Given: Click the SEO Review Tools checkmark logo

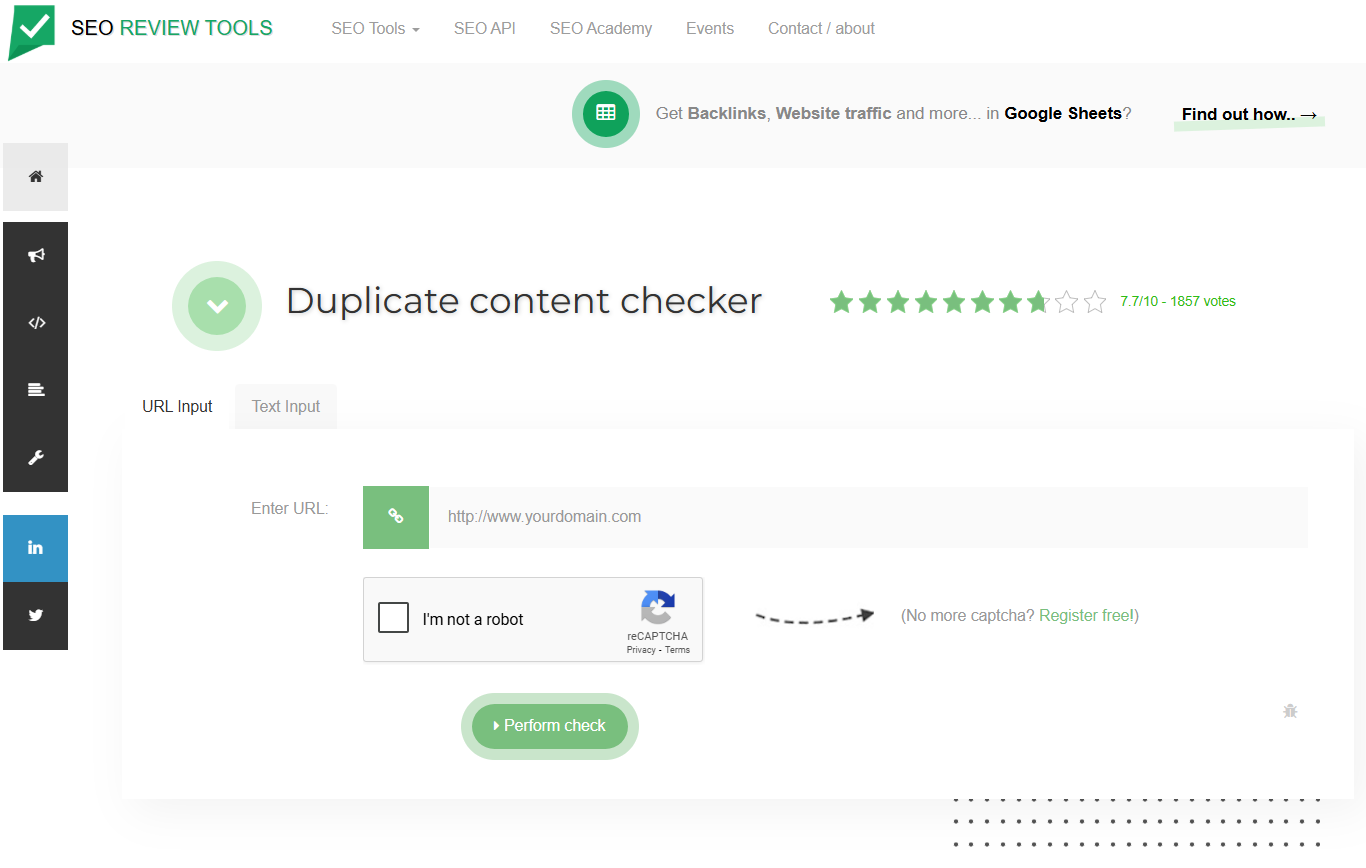Looking at the screenshot, I should tap(31, 32).
